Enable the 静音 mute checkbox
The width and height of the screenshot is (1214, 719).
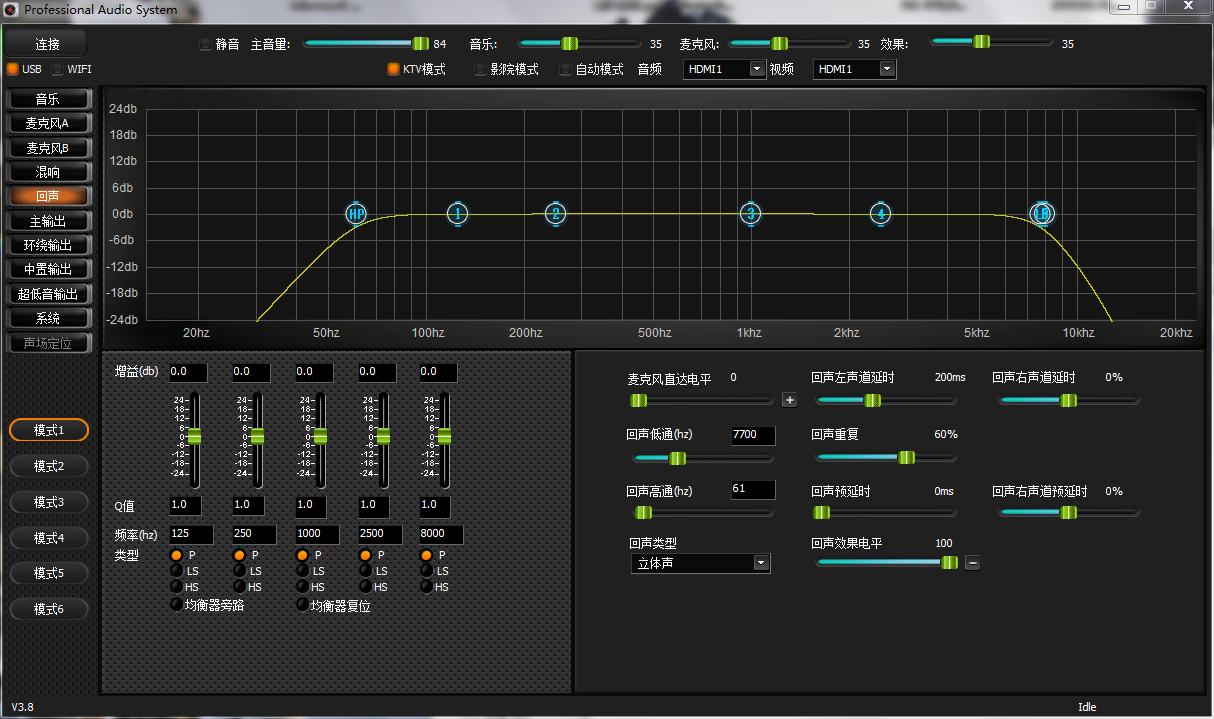pos(206,44)
